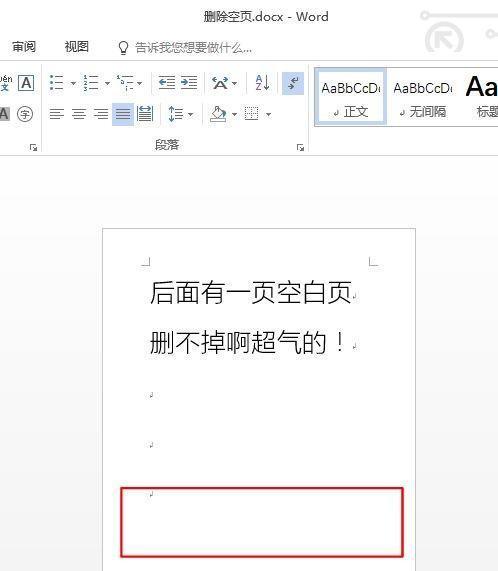Open shading color dropdown arrow
The image size is (498, 571).
[234, 115]
